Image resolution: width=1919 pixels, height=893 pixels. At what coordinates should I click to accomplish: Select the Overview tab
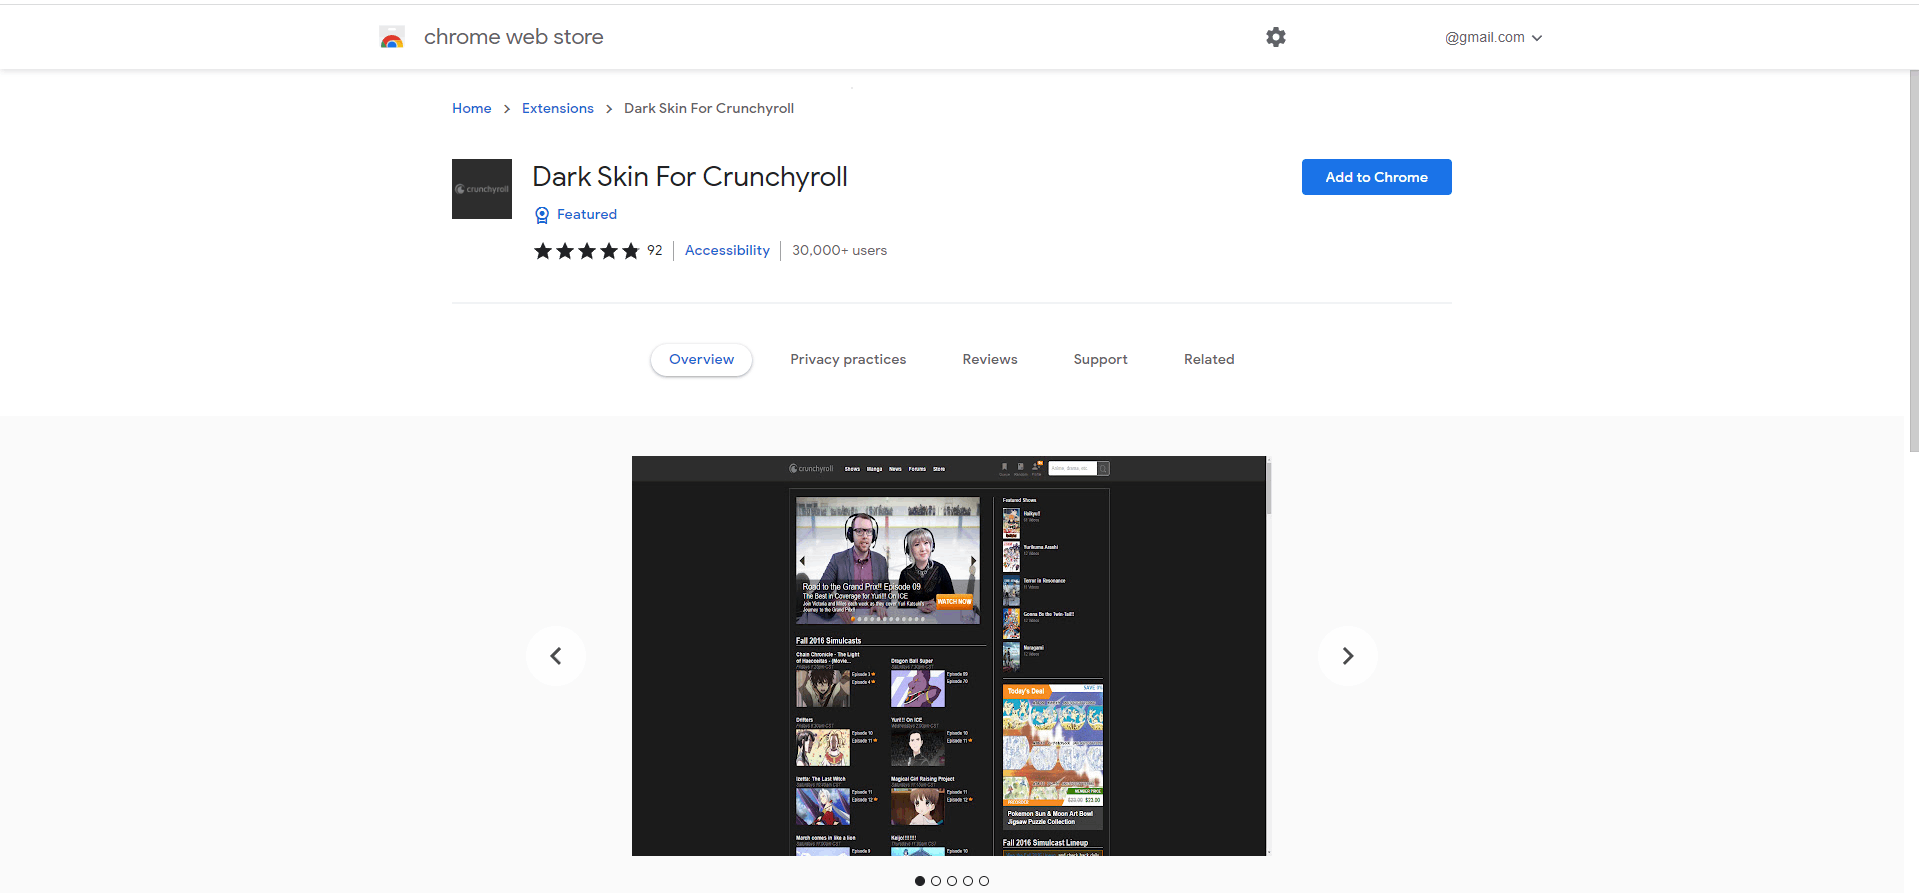coord(702,359)
